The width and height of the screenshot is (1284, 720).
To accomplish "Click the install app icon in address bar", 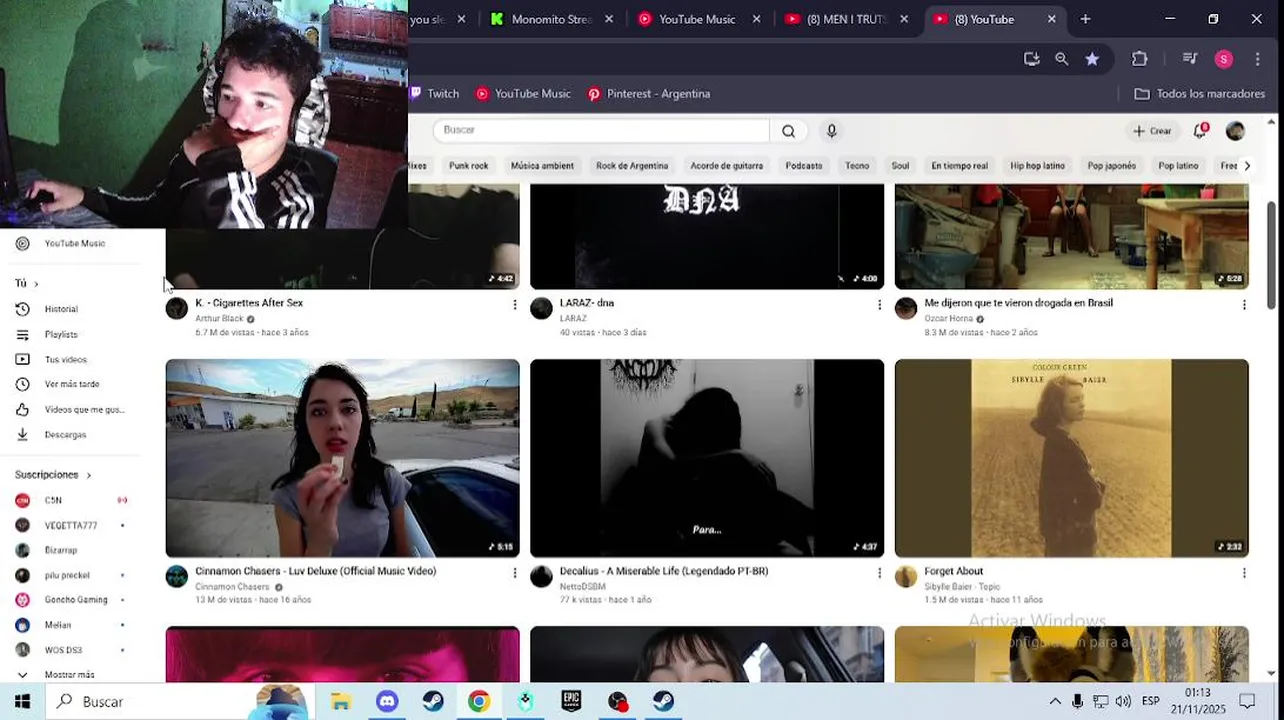I will [x=1032, y=59].
